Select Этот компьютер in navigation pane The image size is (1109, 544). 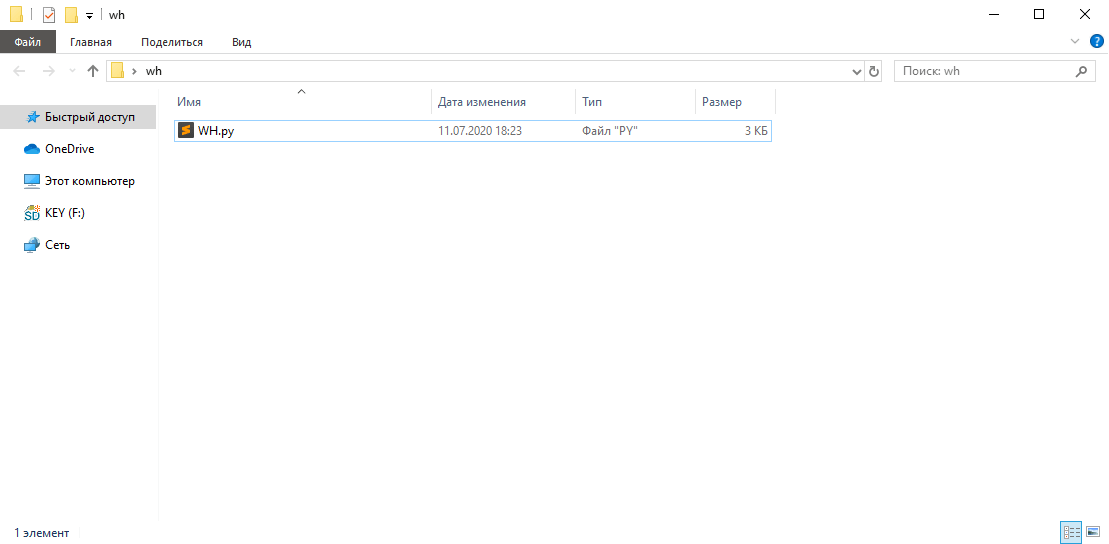[x=80, y=181]
